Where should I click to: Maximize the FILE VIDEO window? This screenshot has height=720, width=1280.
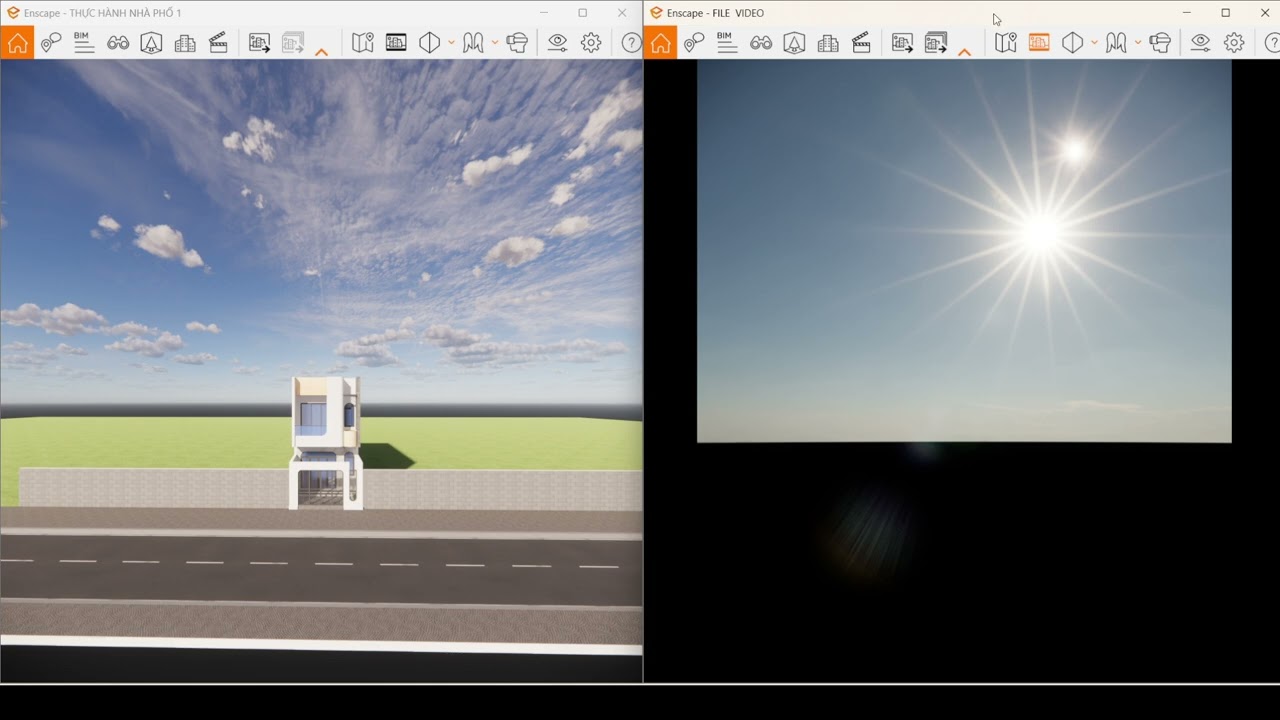(1225, 13)
